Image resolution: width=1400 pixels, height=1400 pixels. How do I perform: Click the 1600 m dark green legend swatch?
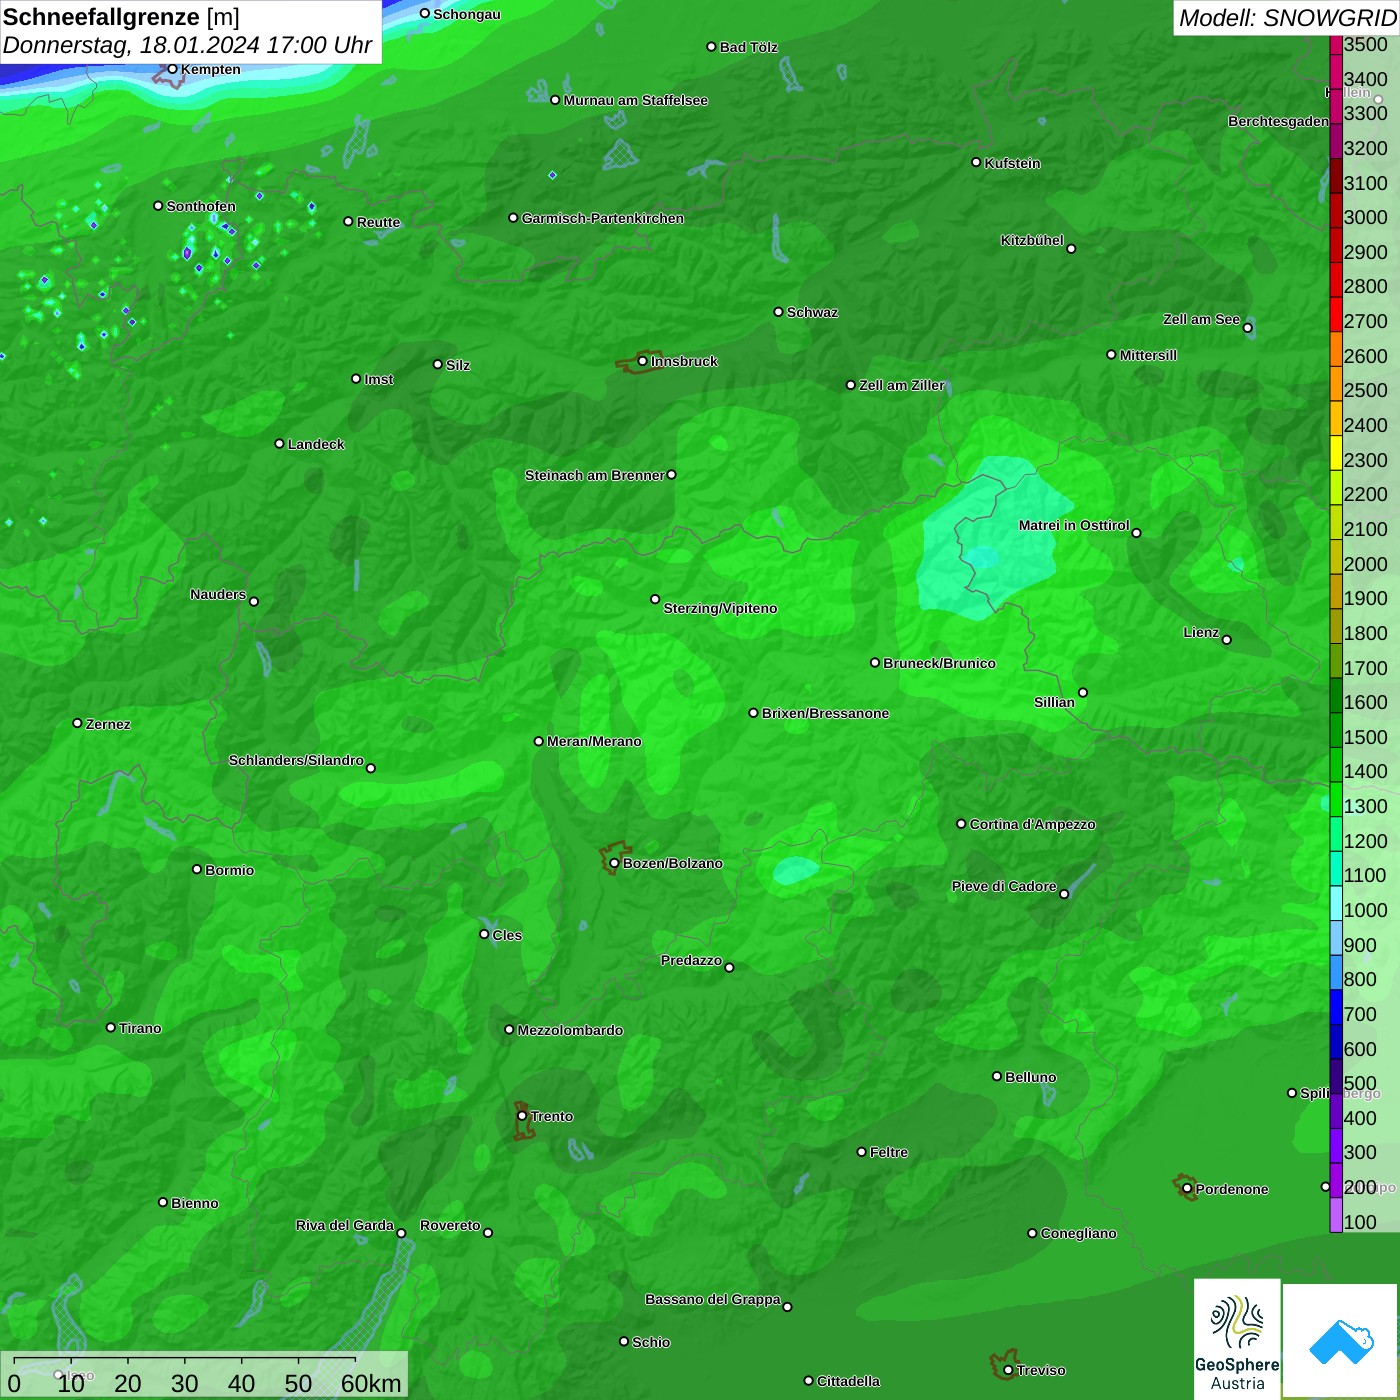pyautogui.click(x=1336, y=695)
